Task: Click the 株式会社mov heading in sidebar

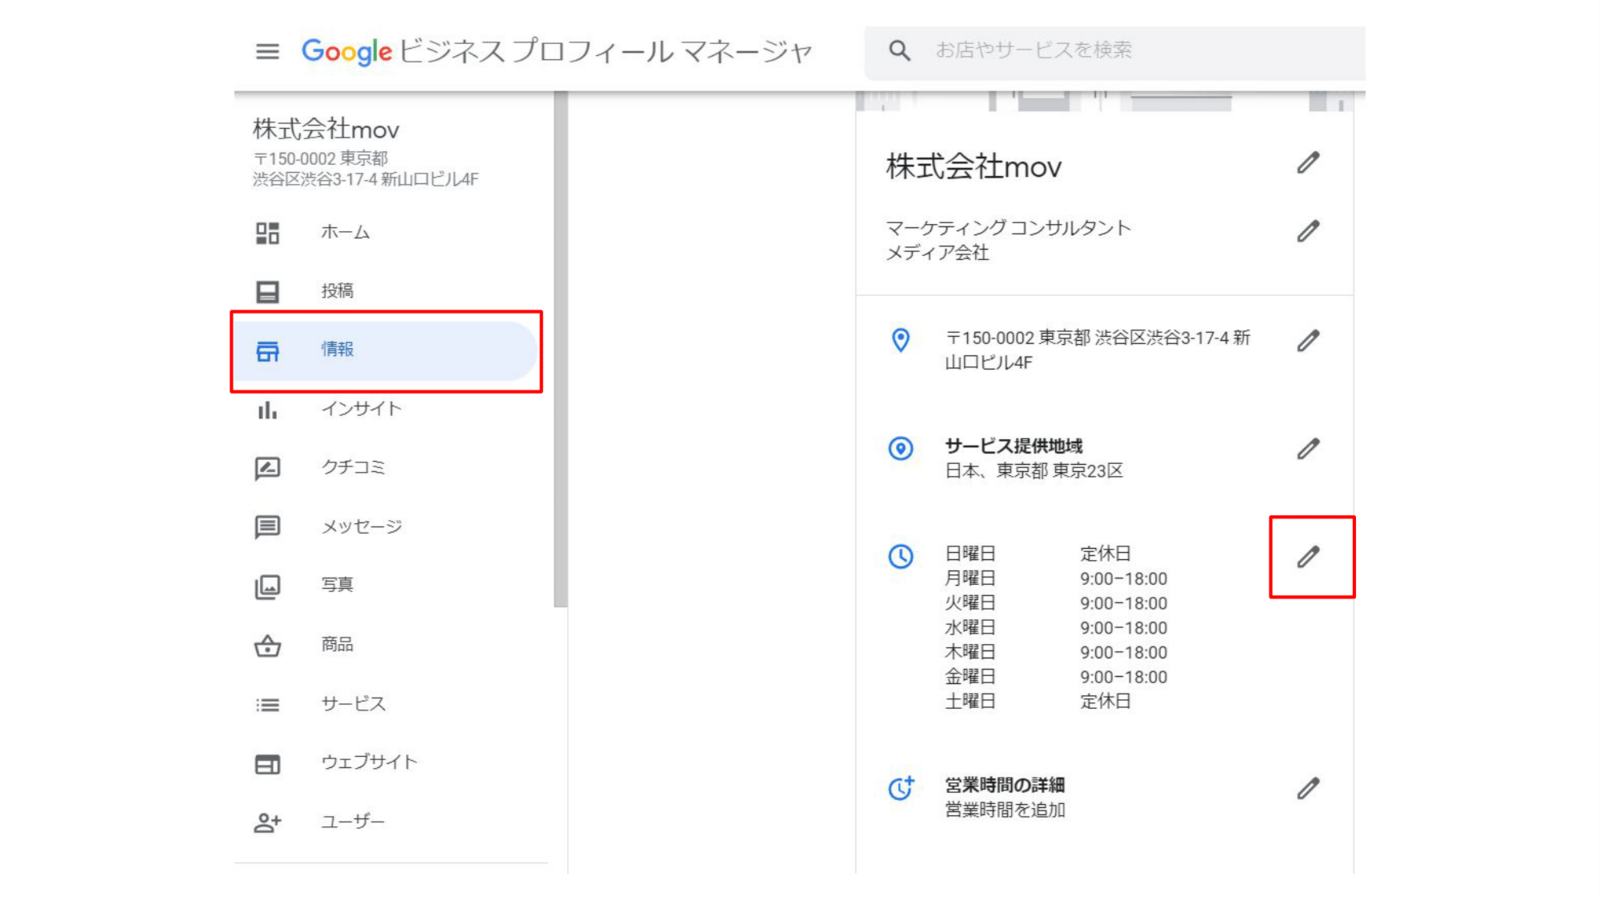Action: (326, 130)
